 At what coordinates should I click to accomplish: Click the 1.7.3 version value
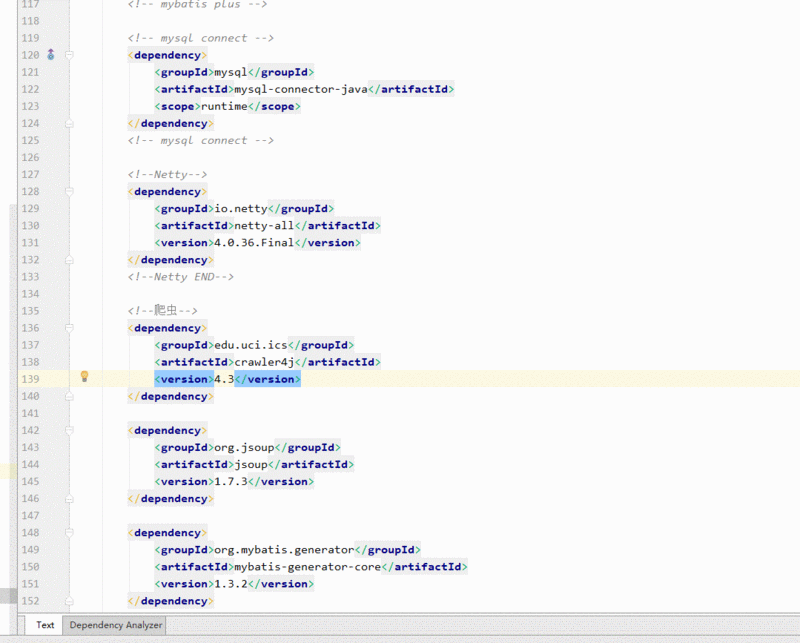[x=231, y=481]
